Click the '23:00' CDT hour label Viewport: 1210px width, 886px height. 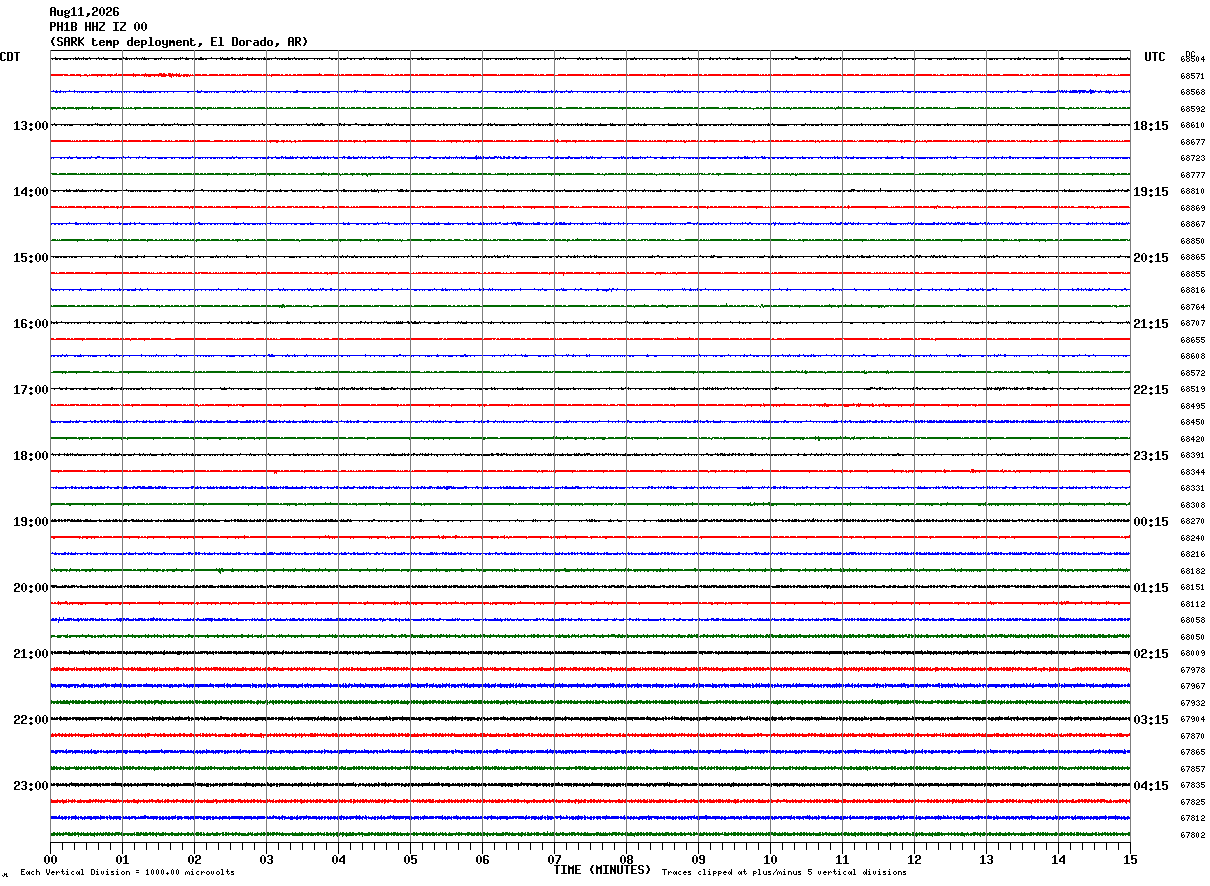point(31,786)
